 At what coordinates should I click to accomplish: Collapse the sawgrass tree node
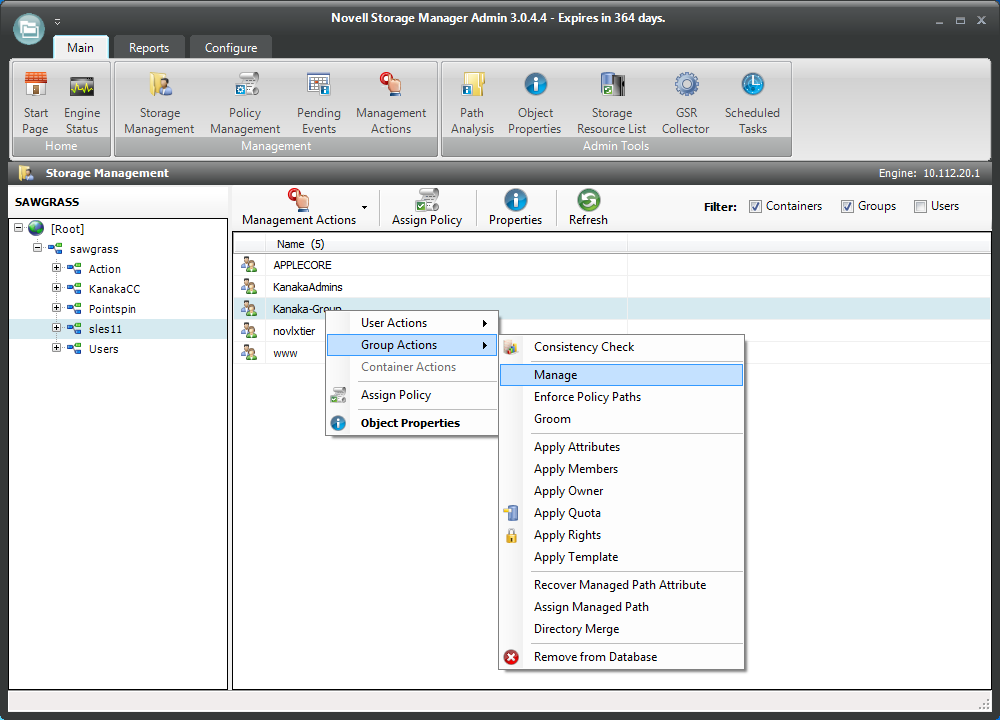[x=38, y=247]
